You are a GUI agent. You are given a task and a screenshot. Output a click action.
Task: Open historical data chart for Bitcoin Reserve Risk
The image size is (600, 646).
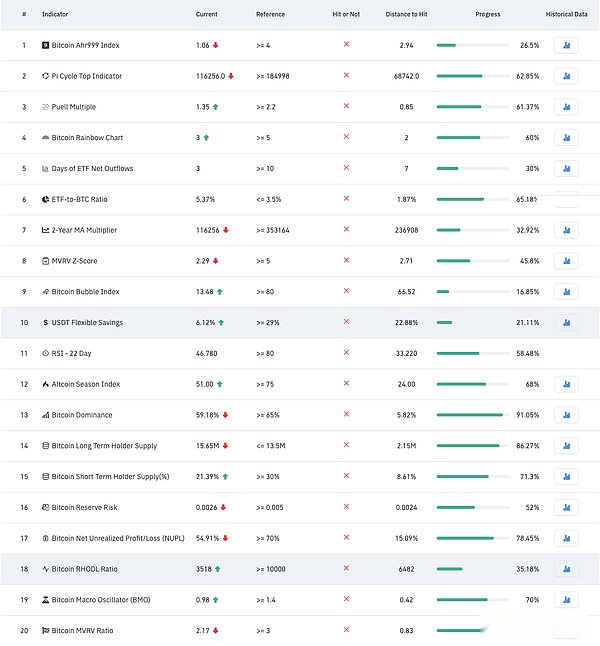pyautogui.click(x=566, y=507)
